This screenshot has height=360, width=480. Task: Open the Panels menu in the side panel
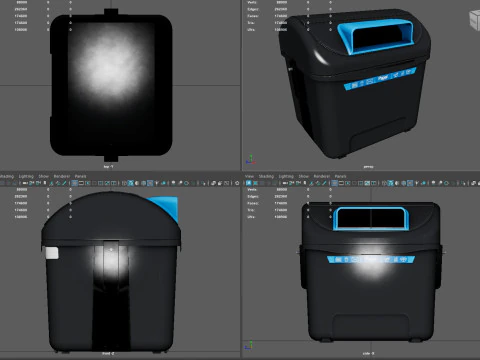point(340,176)
